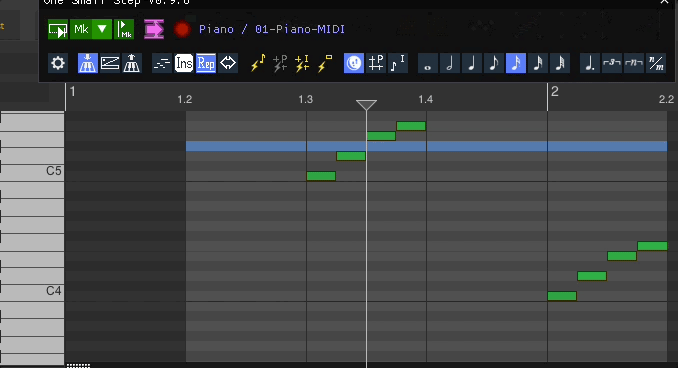Select the green note at C5 row
The height and width of the screenshot is (368, 678).
coord(321,176)
